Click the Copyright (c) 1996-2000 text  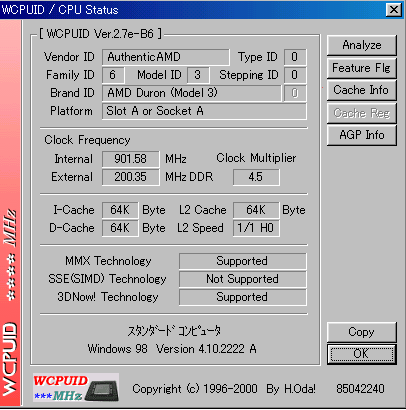pyautogui.click(x=195, y=389)
